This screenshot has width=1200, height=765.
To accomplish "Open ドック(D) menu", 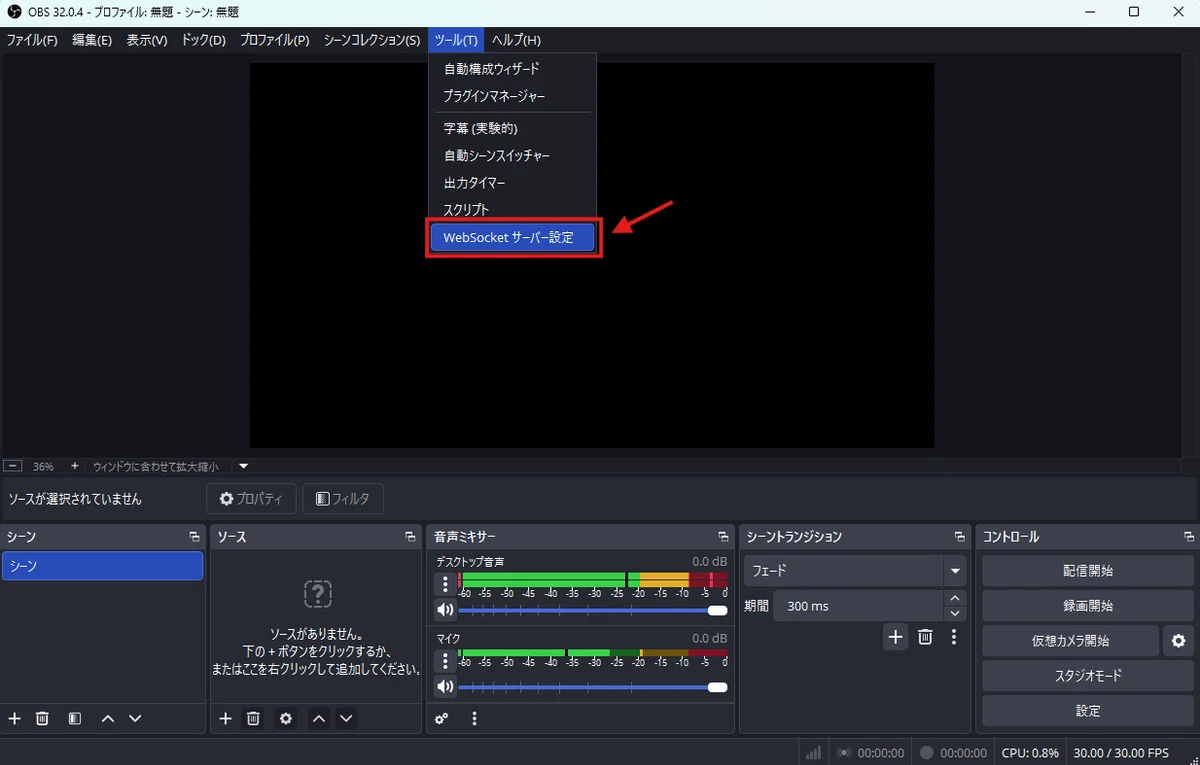I will click(x=204, y=40).
